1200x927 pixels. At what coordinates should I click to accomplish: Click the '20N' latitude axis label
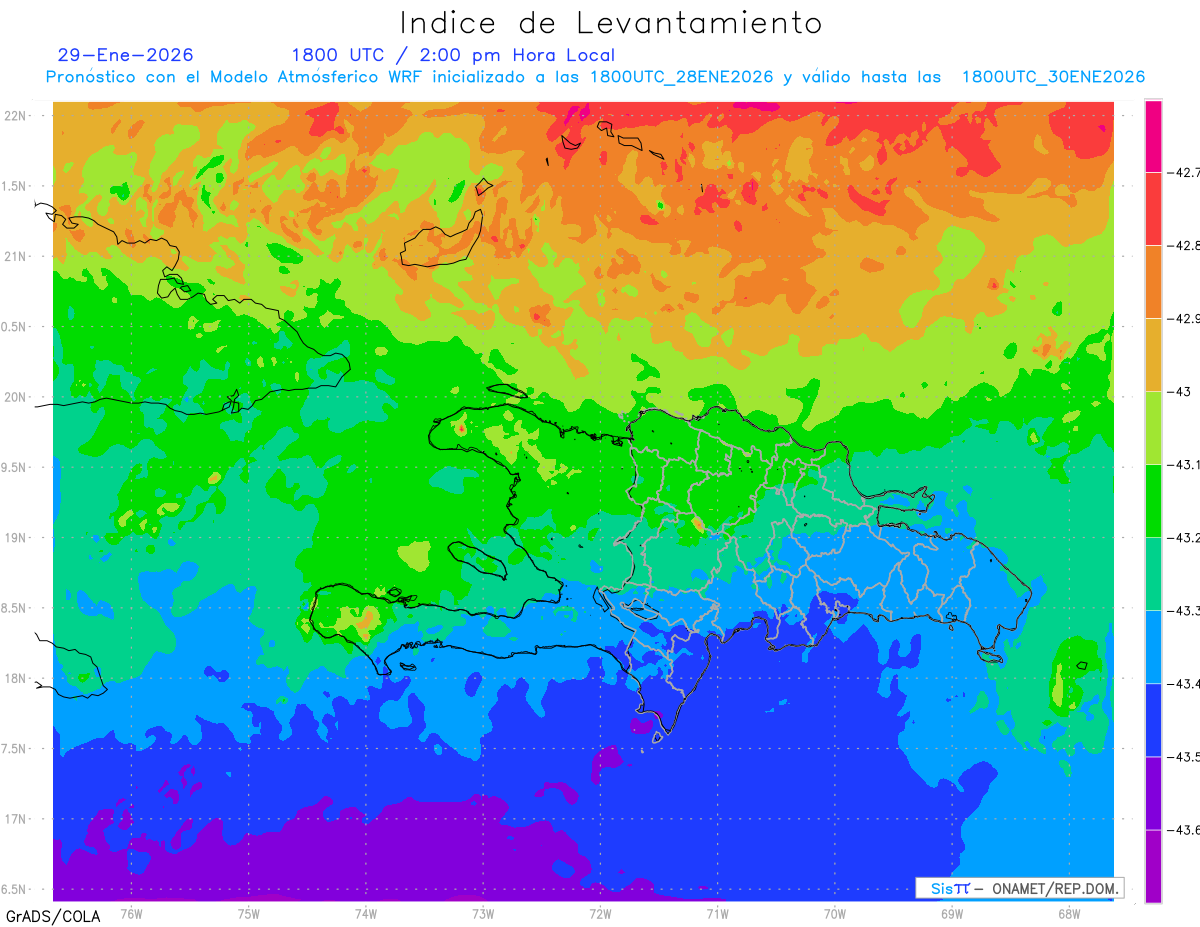pyautogui.click(x=15, y=397)
